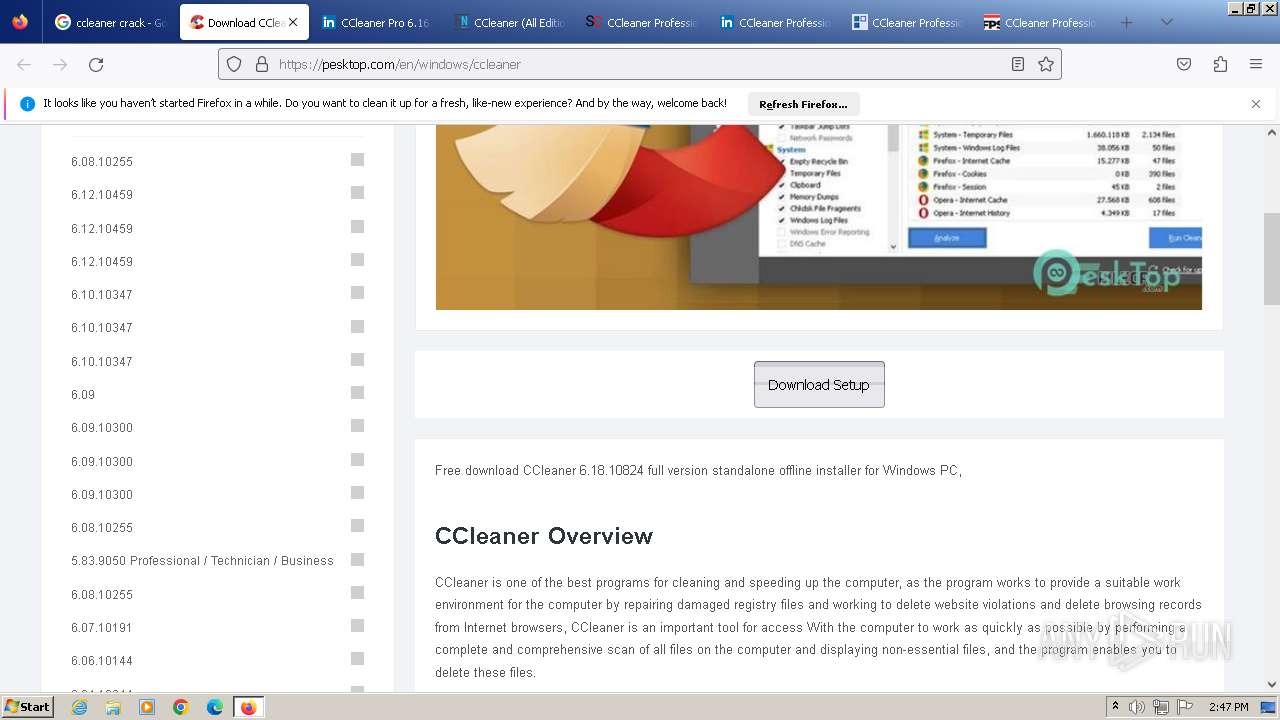Click the clock showing 2:47 PM
The height and width of the screenshot is (720, 1280).
click(1228, 707)
